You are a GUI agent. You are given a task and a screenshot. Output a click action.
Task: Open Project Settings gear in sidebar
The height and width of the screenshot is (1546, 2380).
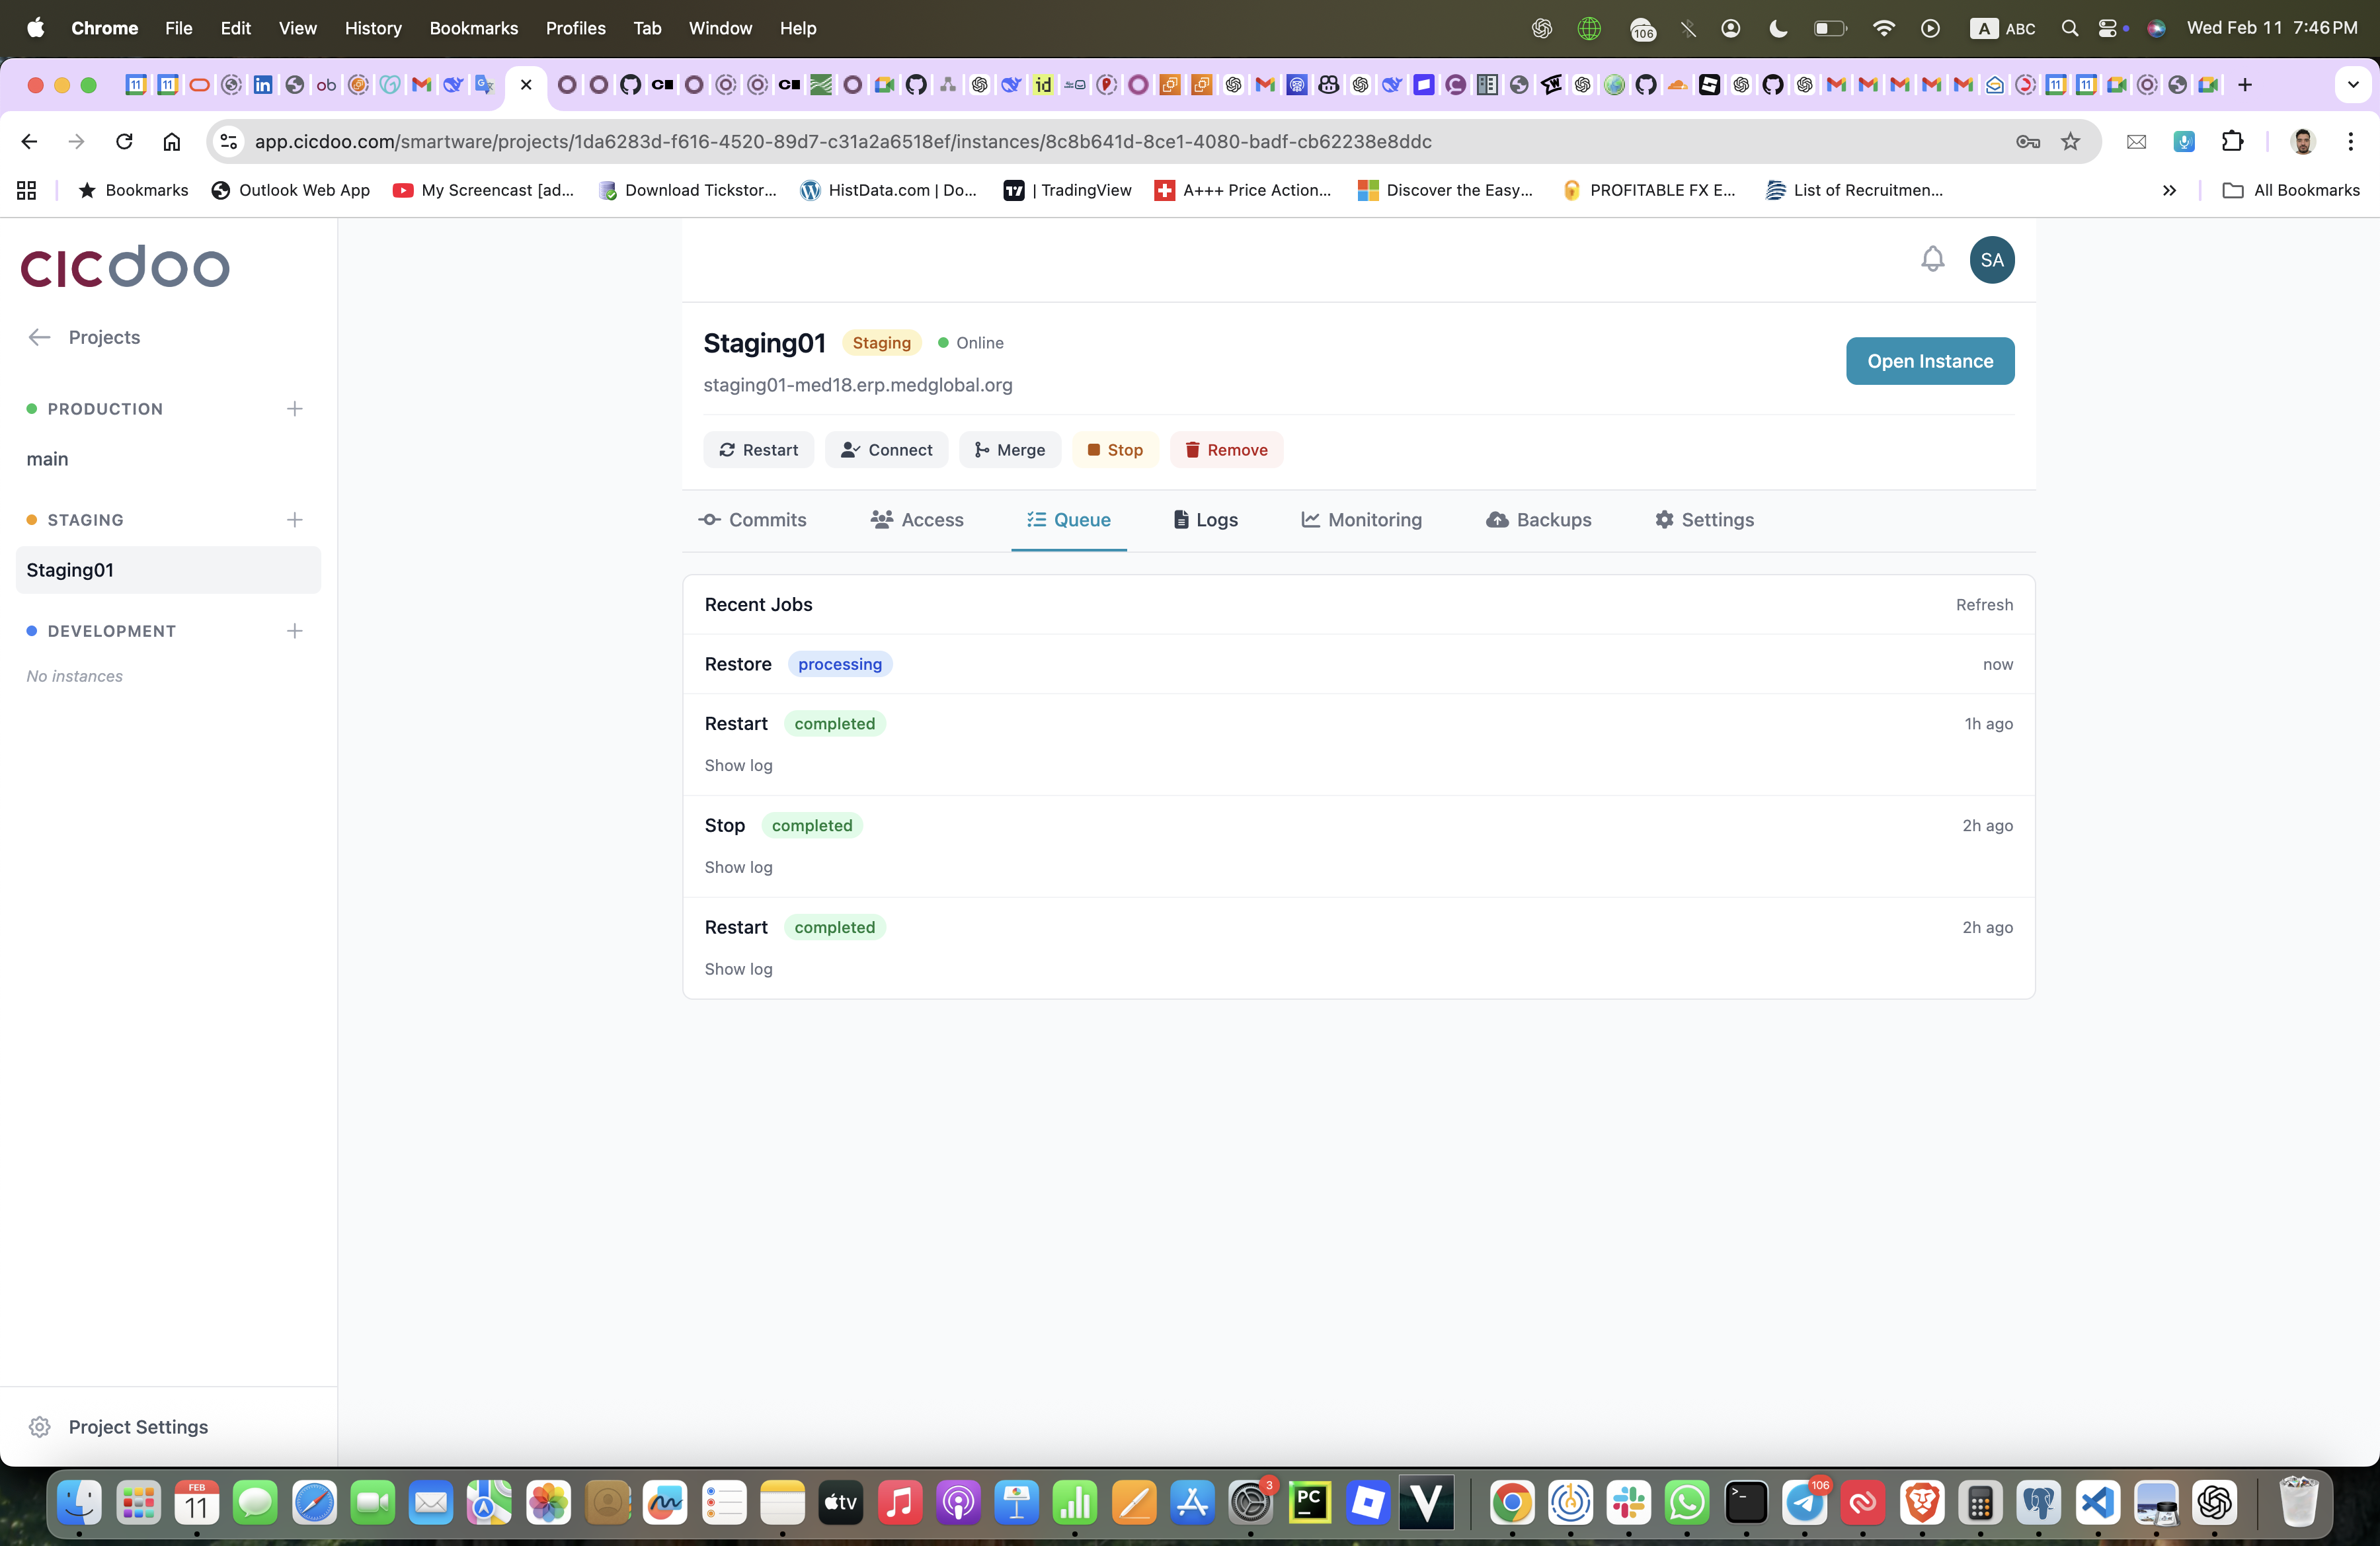click(40, 1427)
